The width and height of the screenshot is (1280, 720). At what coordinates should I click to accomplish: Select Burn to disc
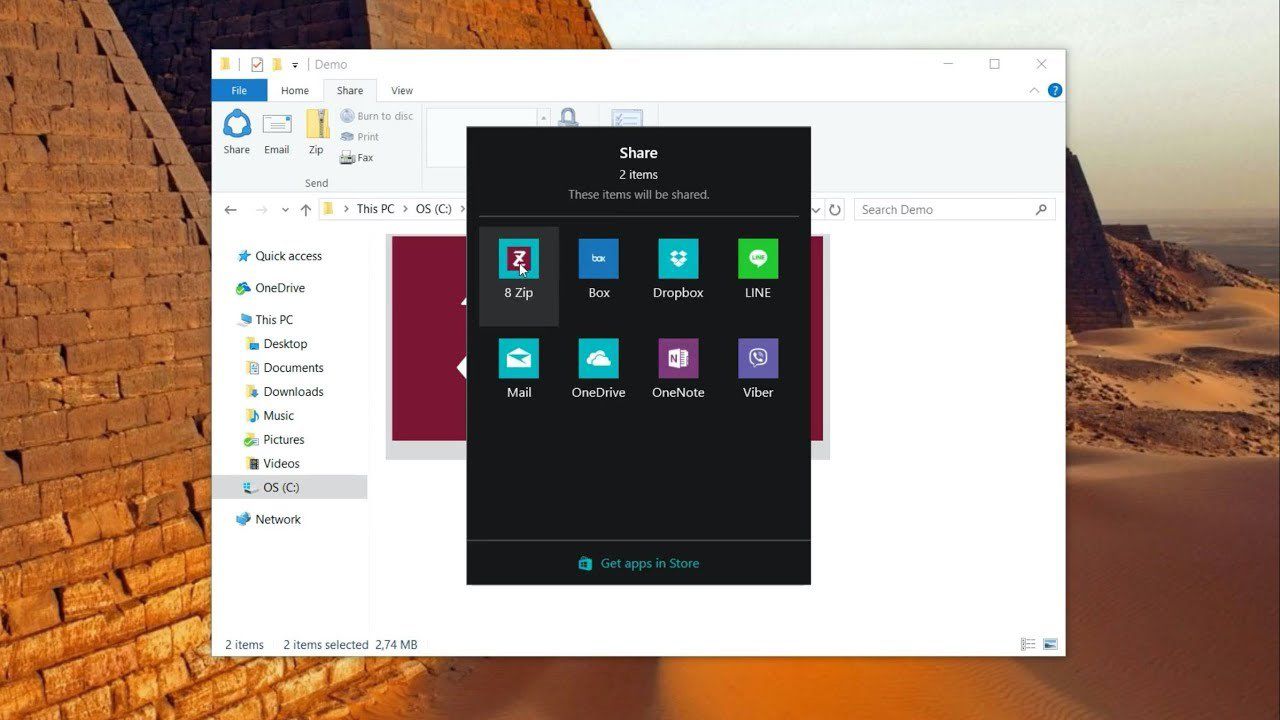pos(377,116)
